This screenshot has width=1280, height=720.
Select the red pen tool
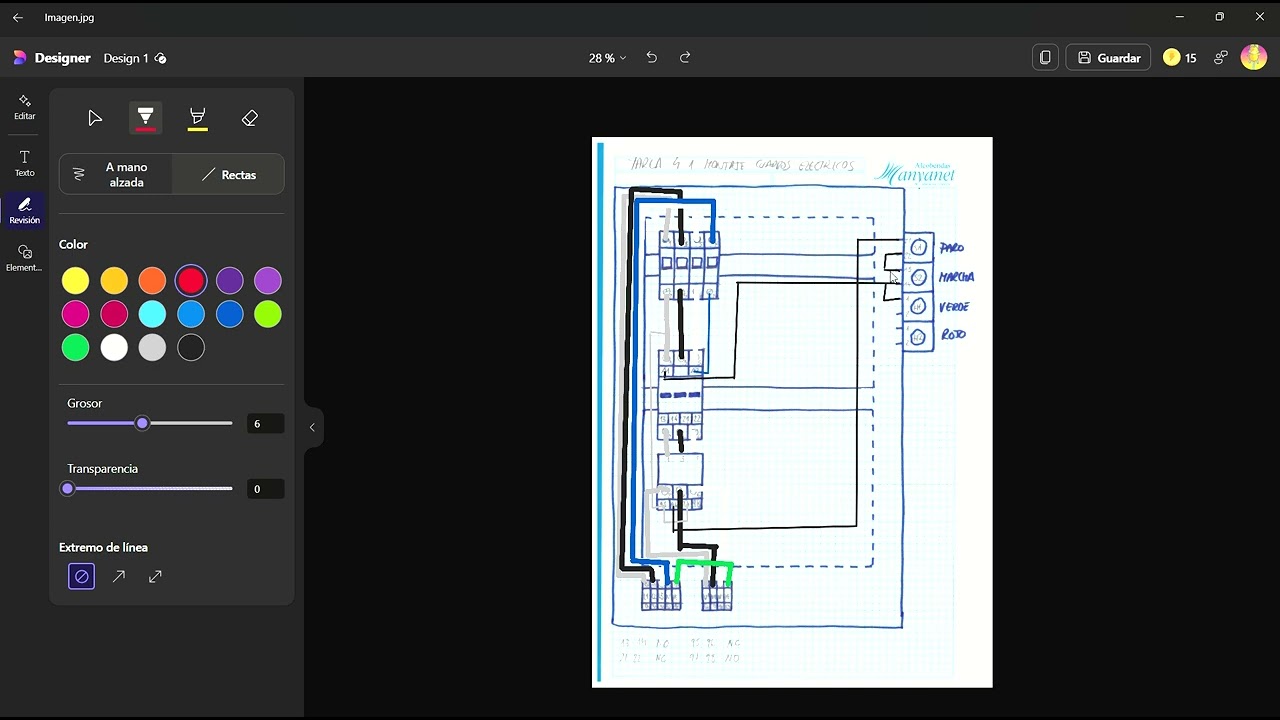pyautogui.click(x=146, y=118)
